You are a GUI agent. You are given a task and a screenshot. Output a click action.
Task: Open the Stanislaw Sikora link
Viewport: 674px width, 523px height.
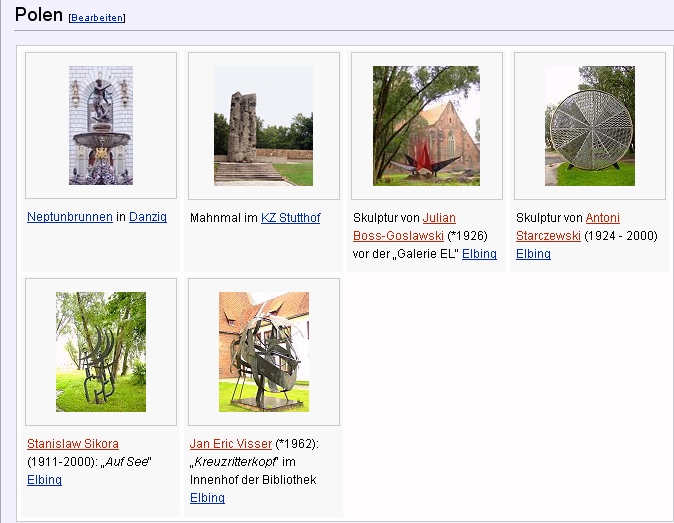73,444
